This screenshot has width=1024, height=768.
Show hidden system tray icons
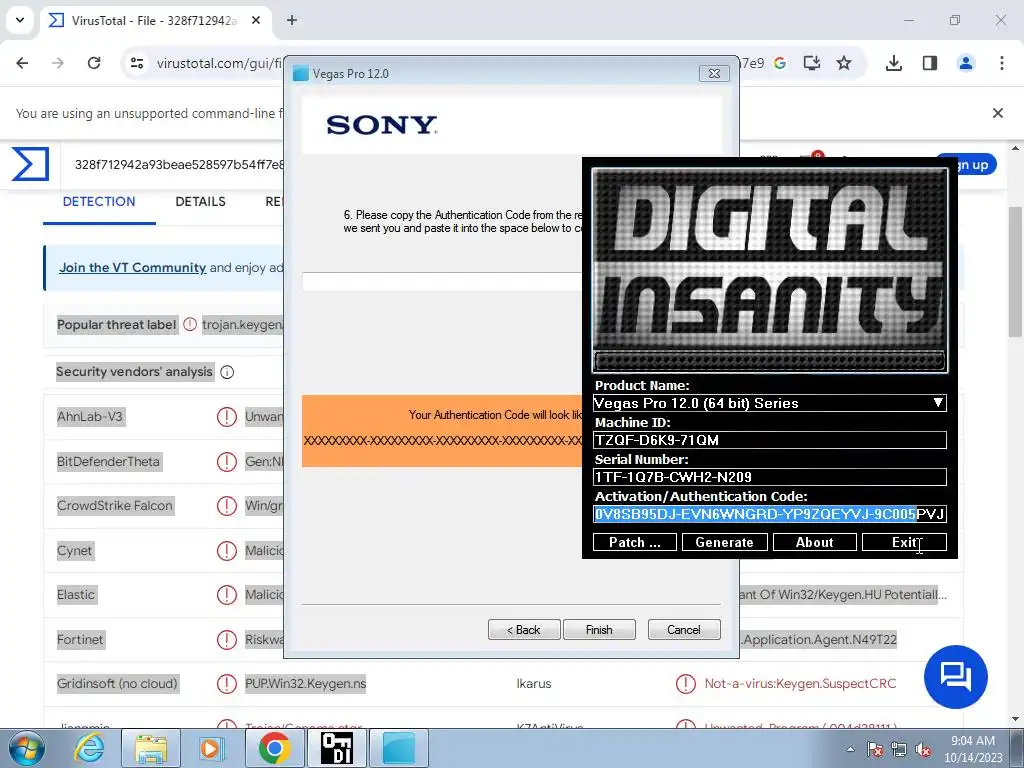tap(850, 749)
